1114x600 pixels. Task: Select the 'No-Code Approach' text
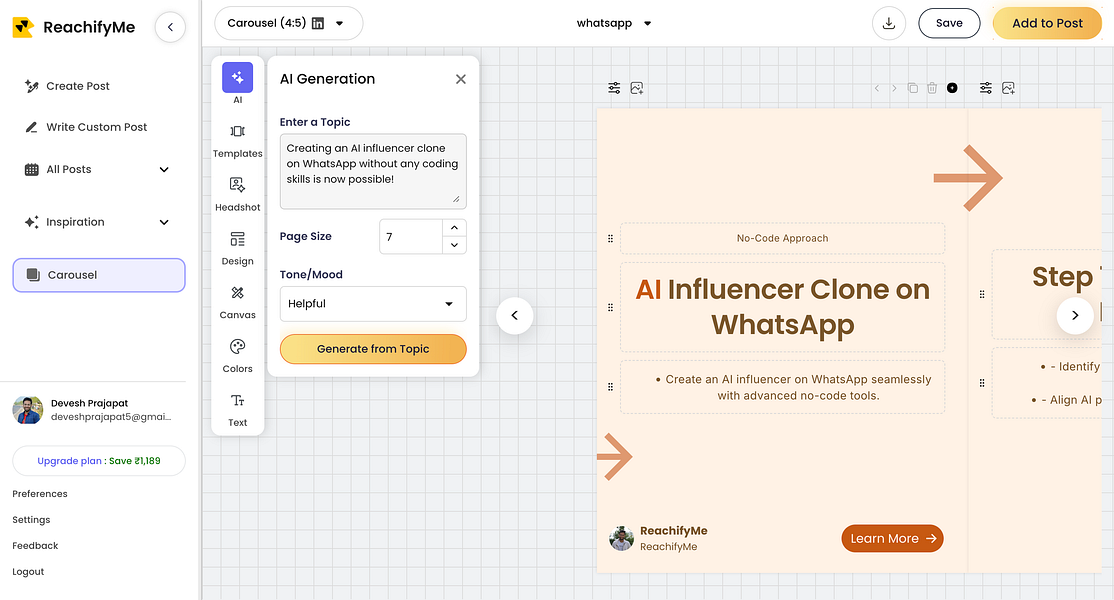782,239
